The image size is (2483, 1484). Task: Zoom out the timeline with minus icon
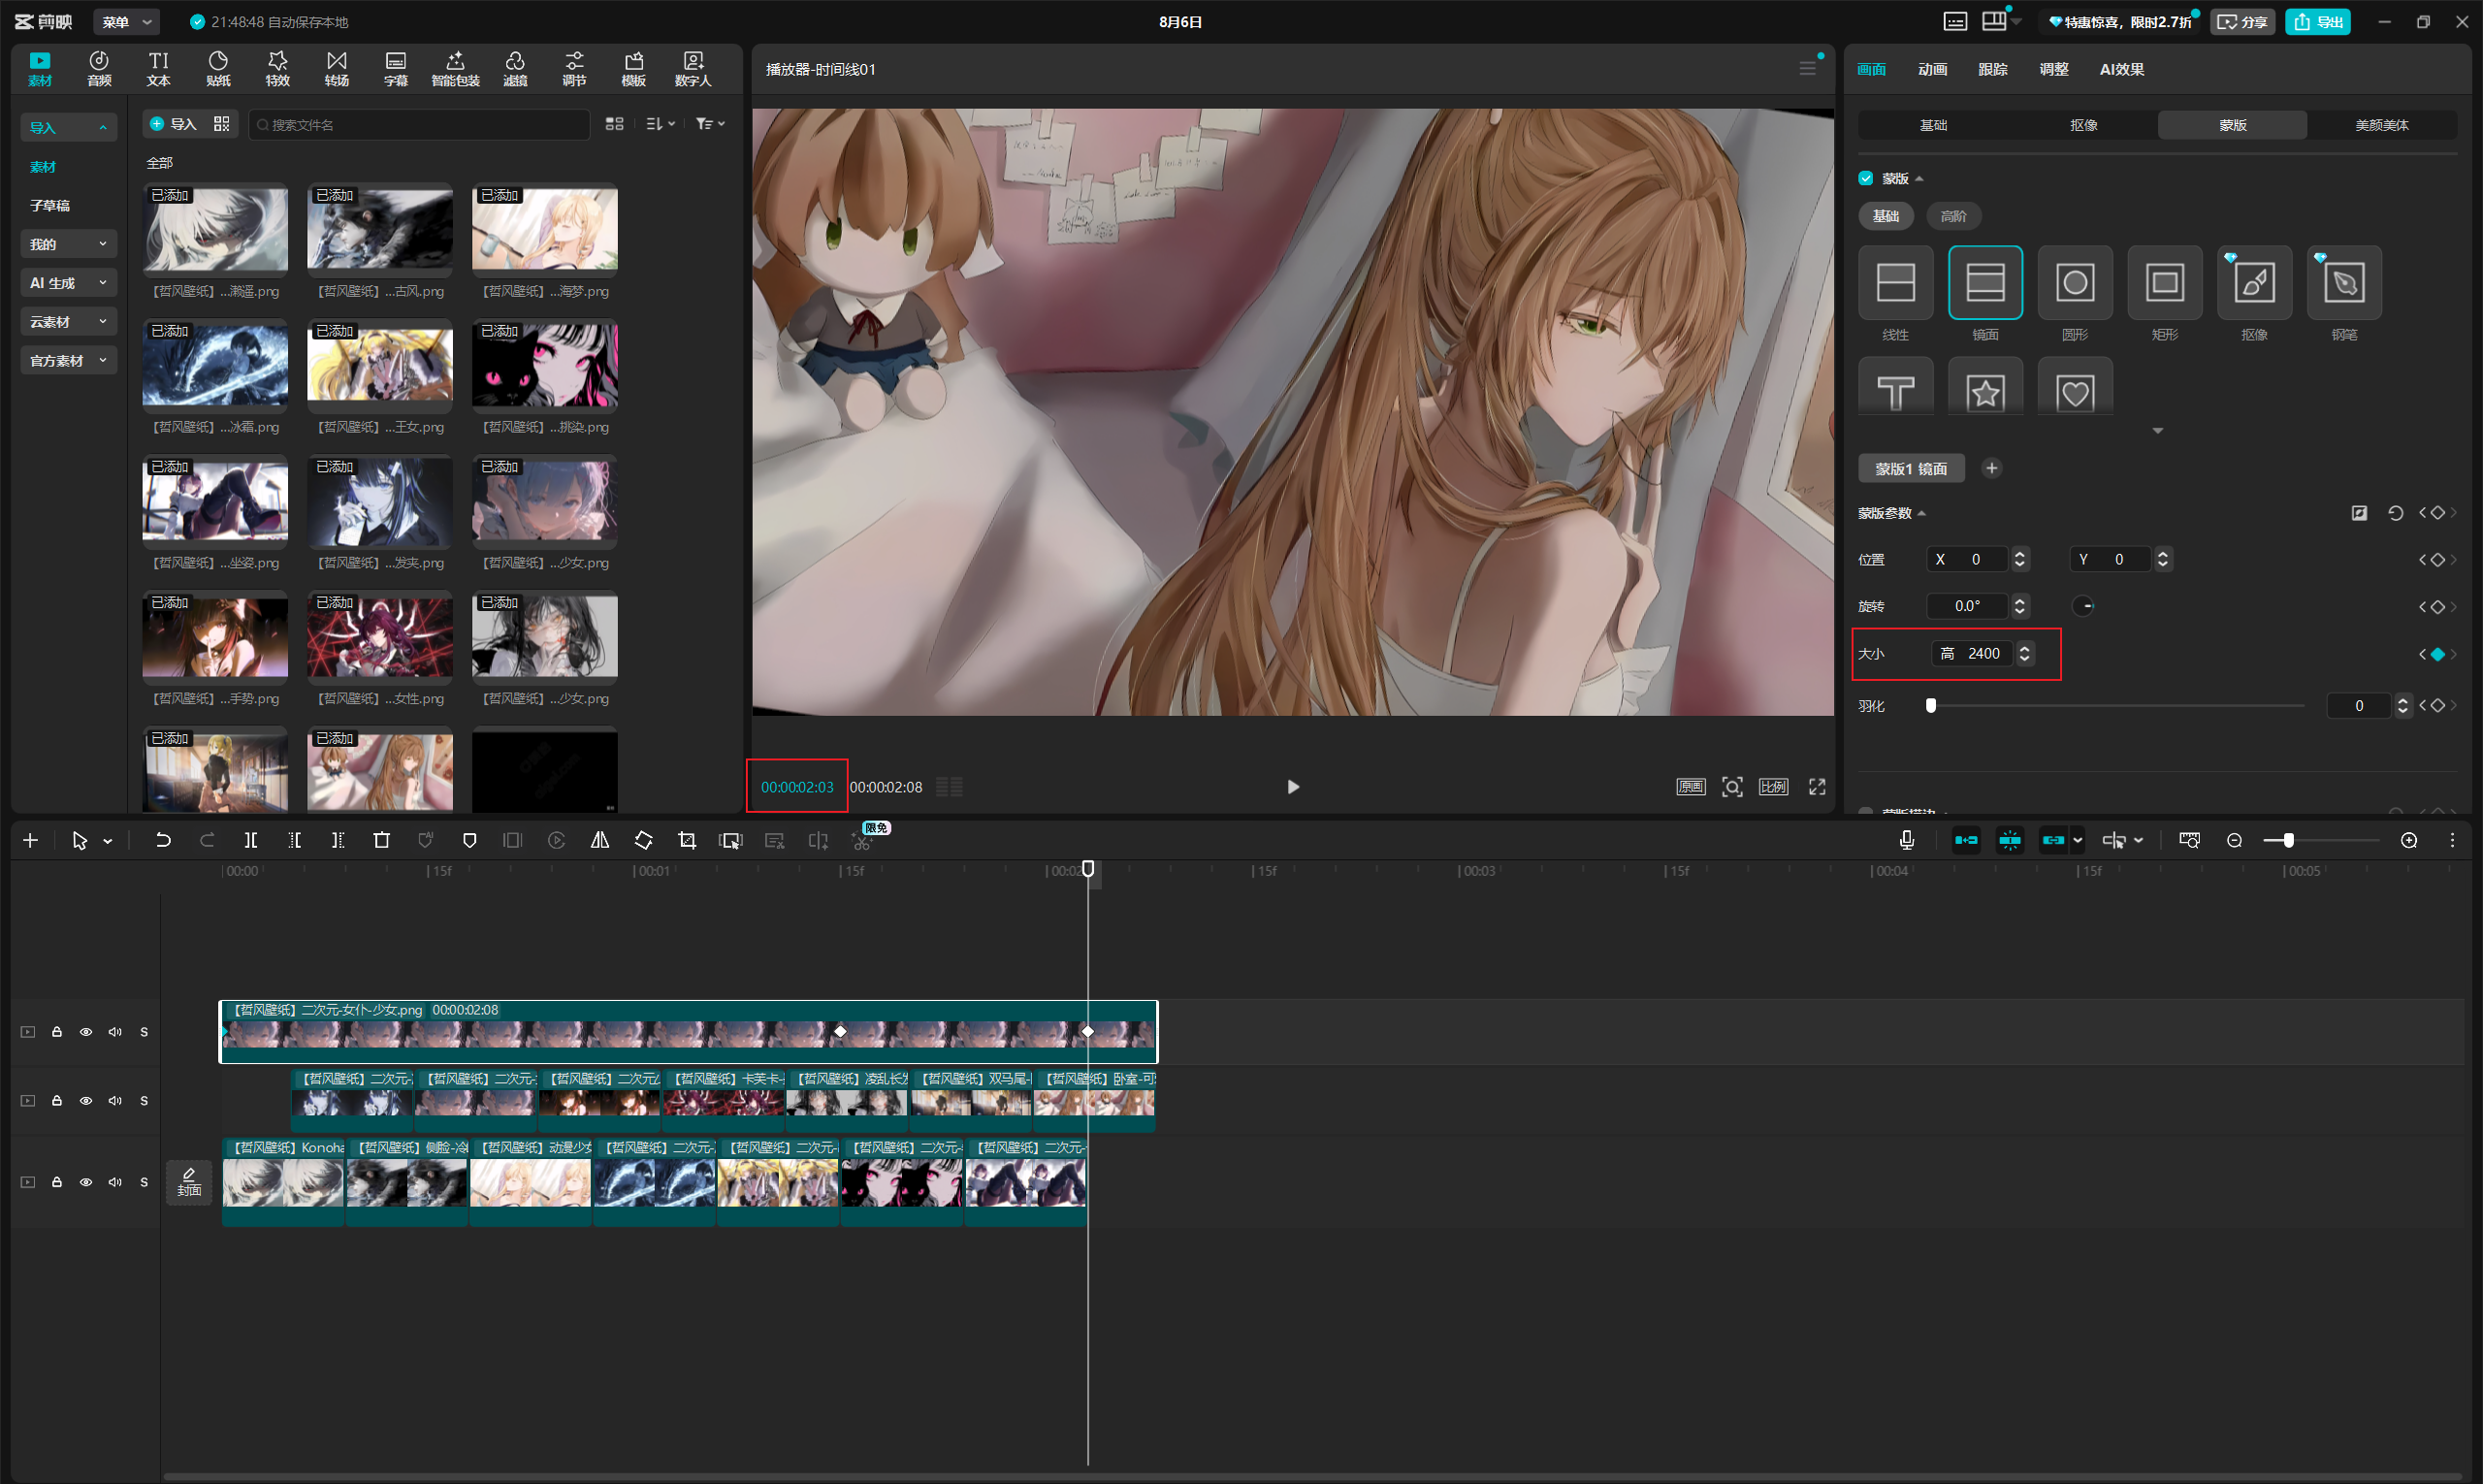(2235, 841)
